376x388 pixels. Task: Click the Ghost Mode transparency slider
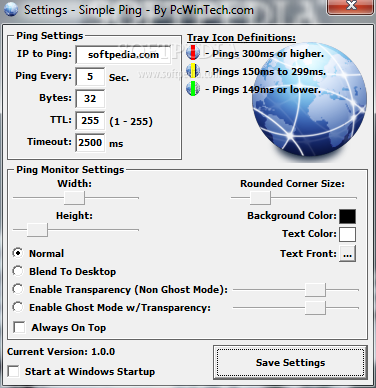pyautogui.click(x=315, y=308)
